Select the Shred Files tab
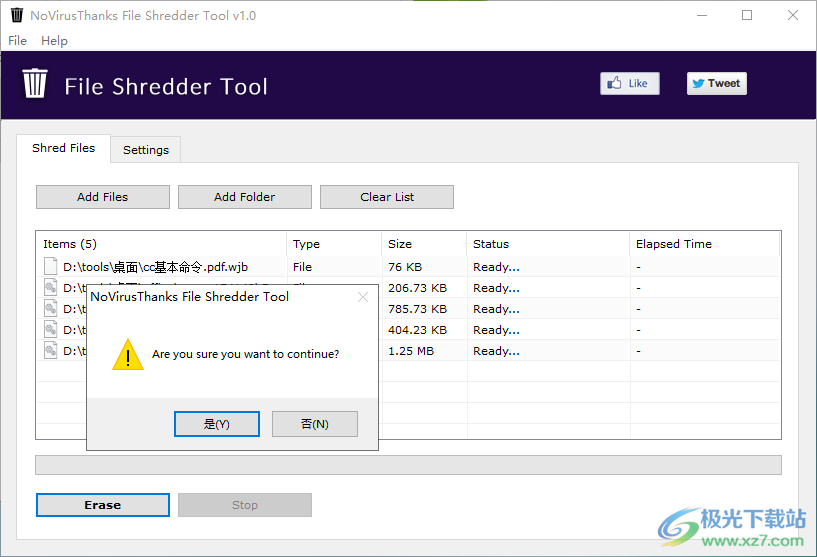Screen dimensions: 817x557 click(64, 148)
